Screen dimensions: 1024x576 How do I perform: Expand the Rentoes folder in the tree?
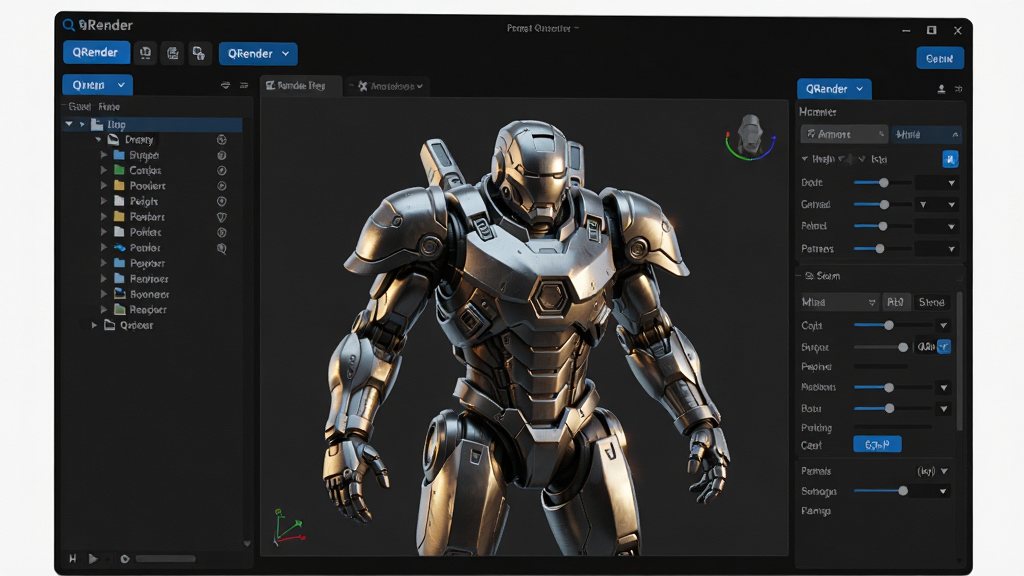(103, 278)
